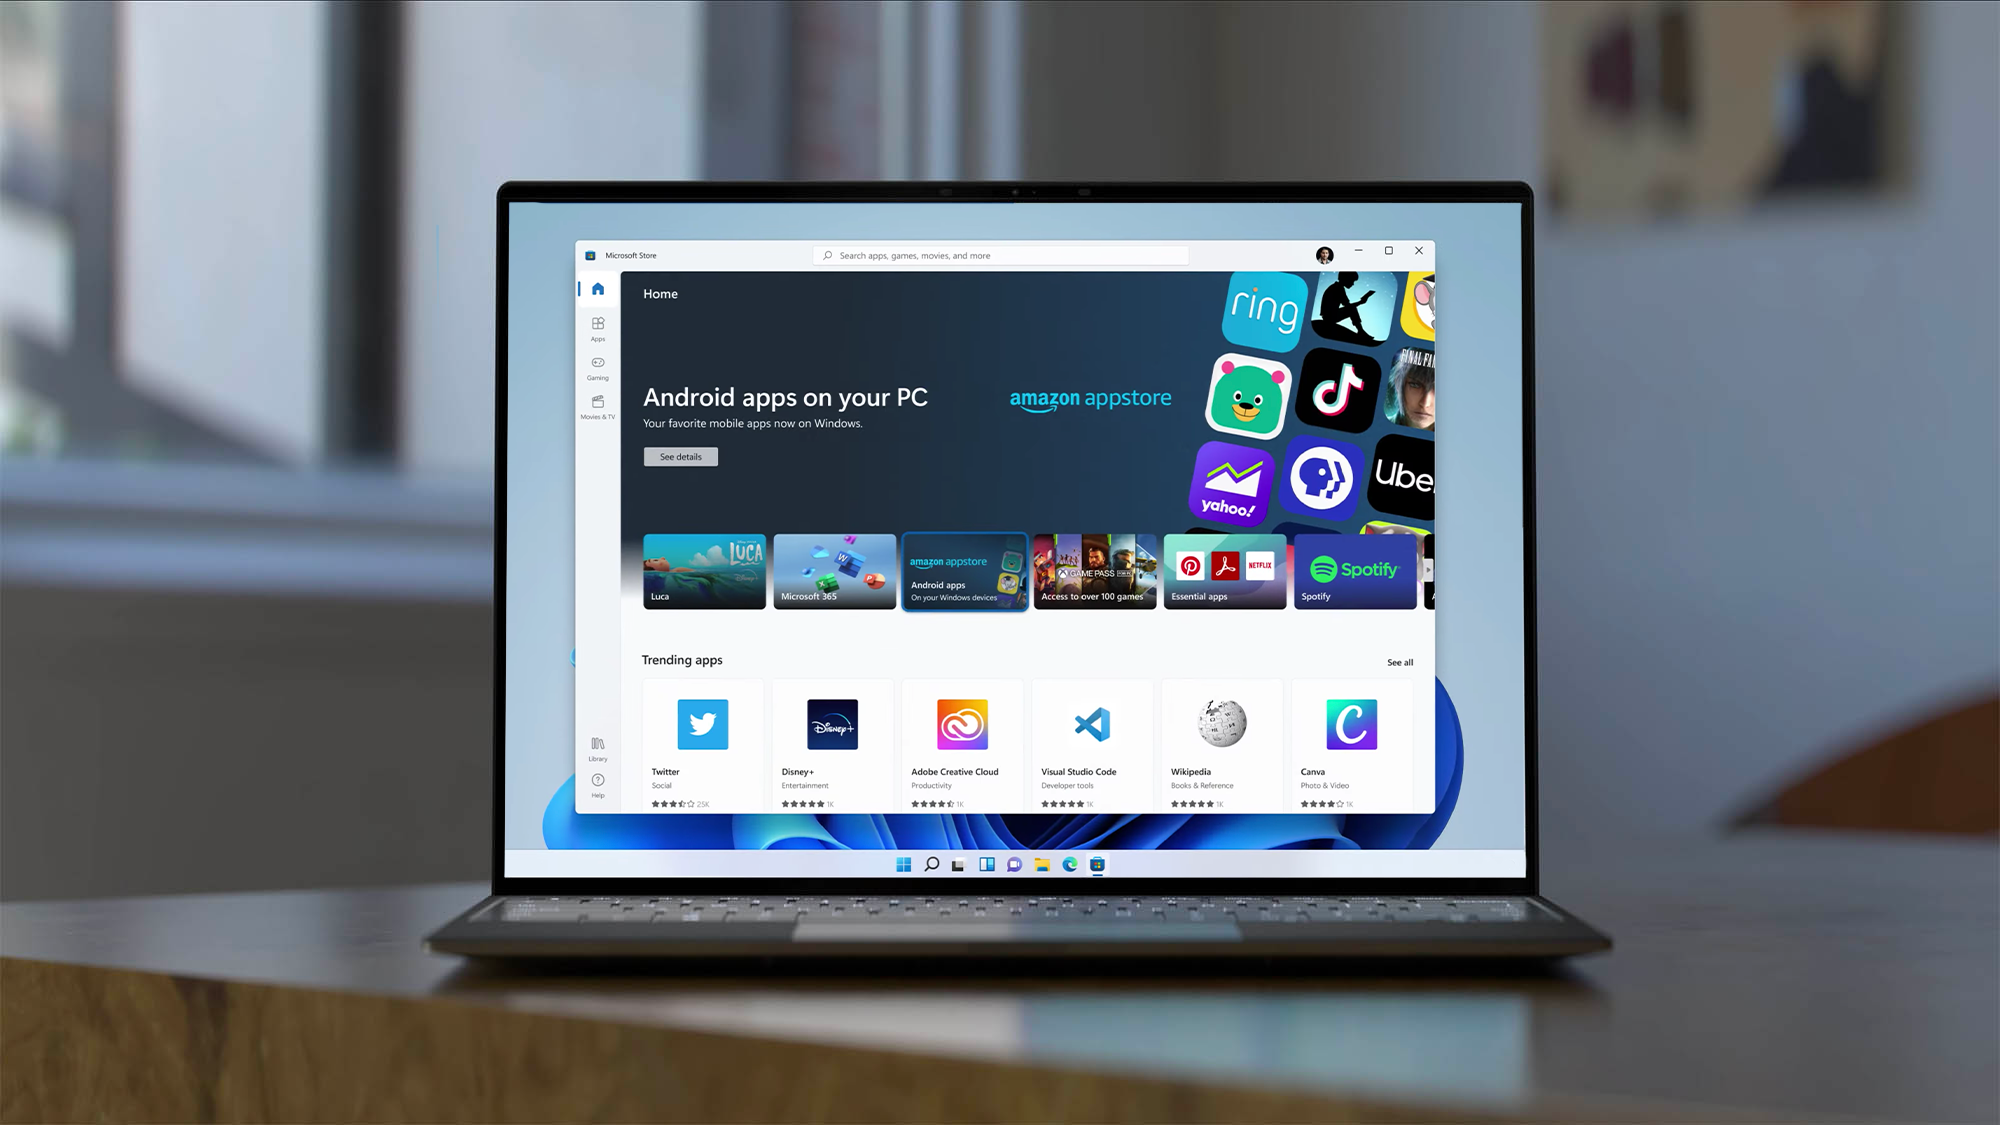Select the Adobe Creative Cloud icon
2000x1125 pixels.
[x=962, y=724]
